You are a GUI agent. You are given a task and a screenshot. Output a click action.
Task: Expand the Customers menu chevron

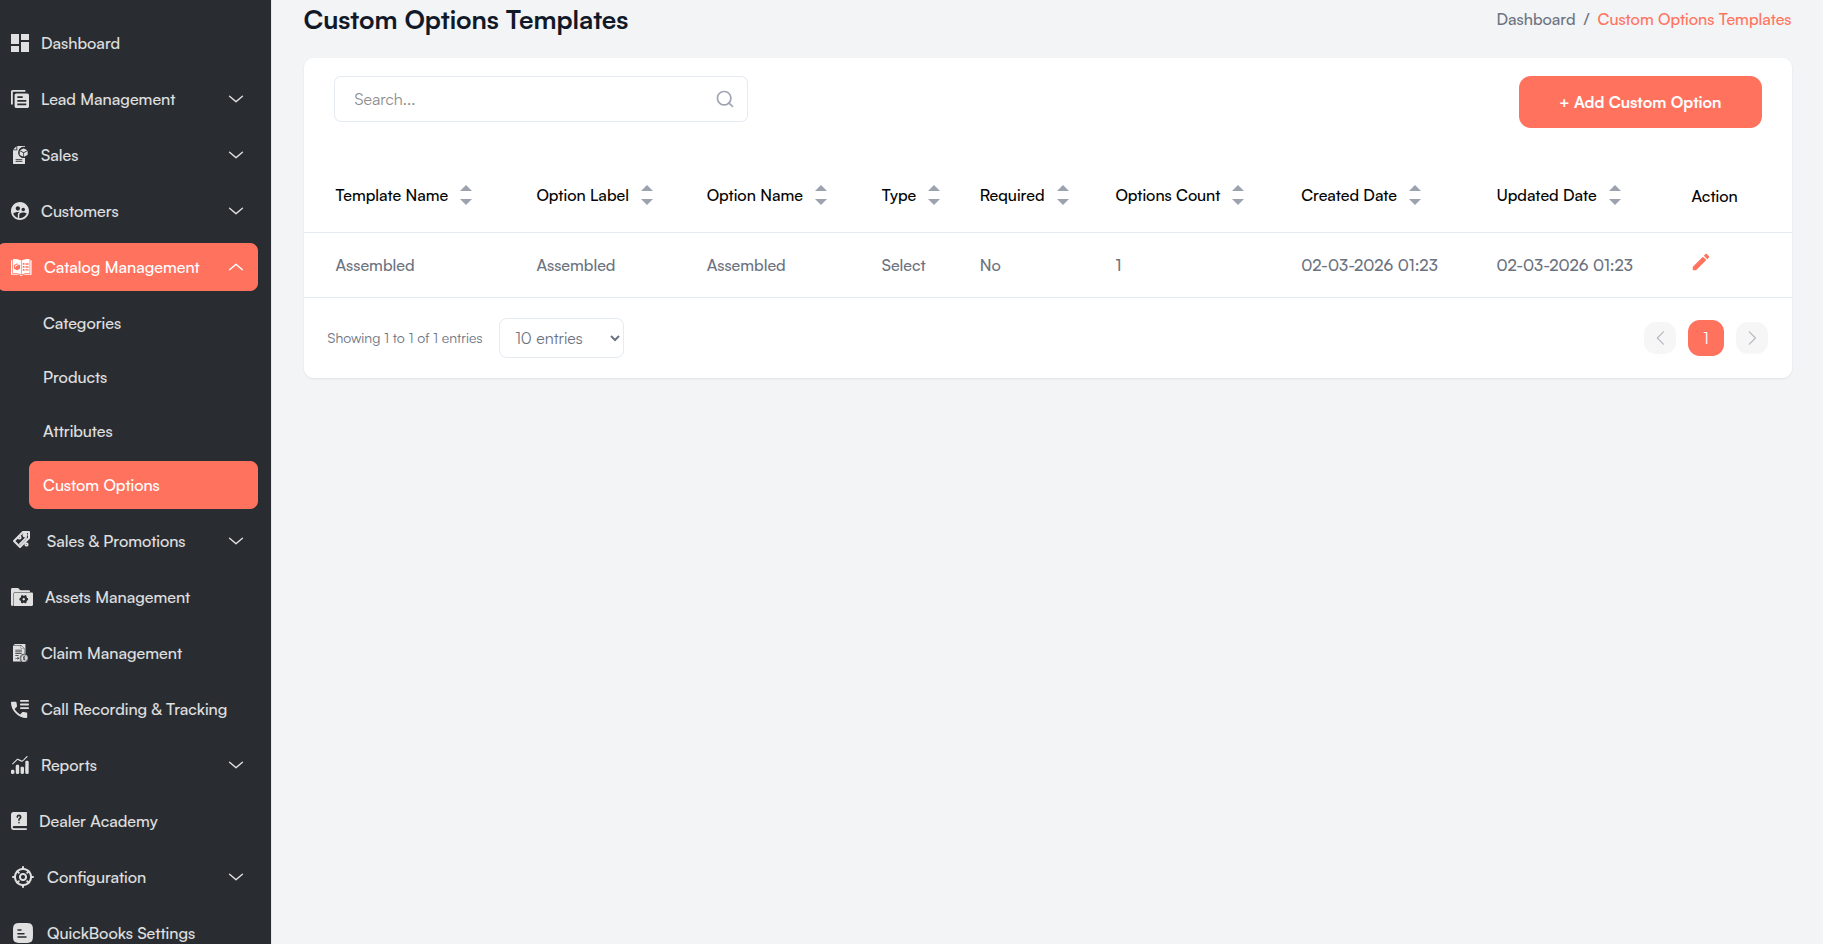pos(236,211)
